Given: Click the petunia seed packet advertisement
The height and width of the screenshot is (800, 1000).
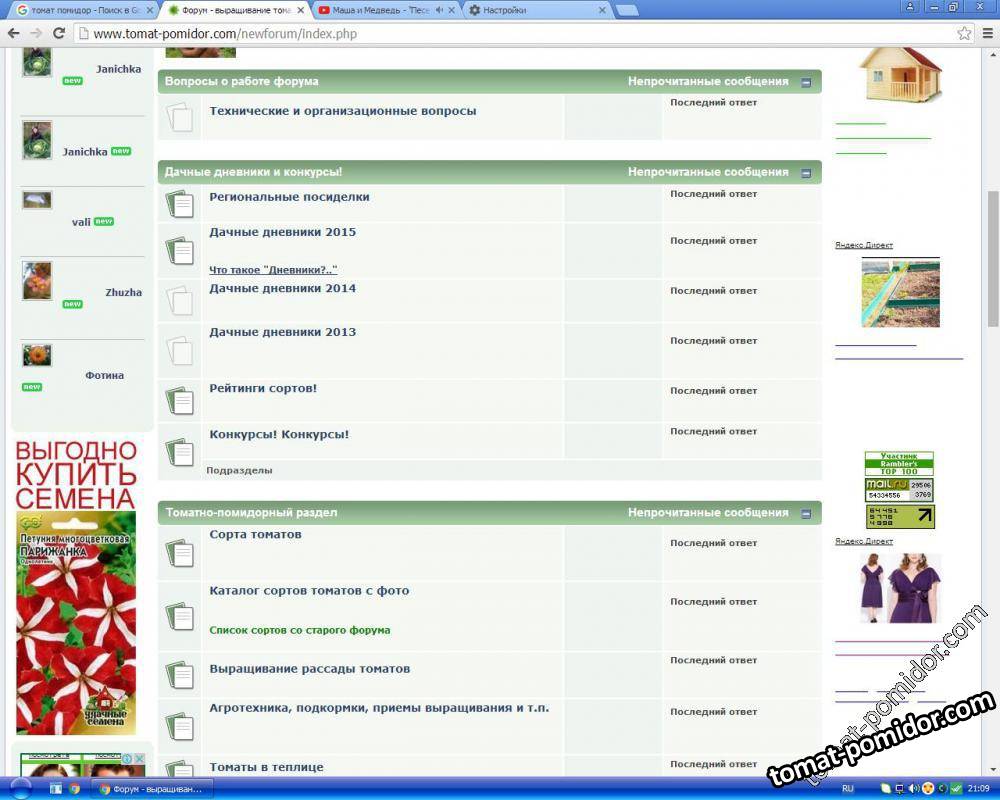Looking at the screenshot, I should pos(76,620).
